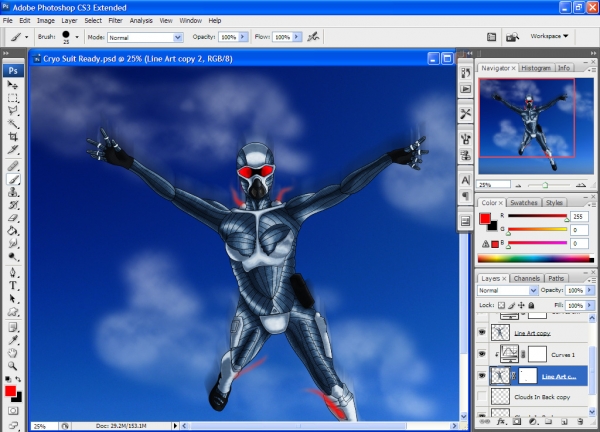Click the foreground color swatch in toolbox
This screenshot has height=432, width=600.
pos(10,391)
